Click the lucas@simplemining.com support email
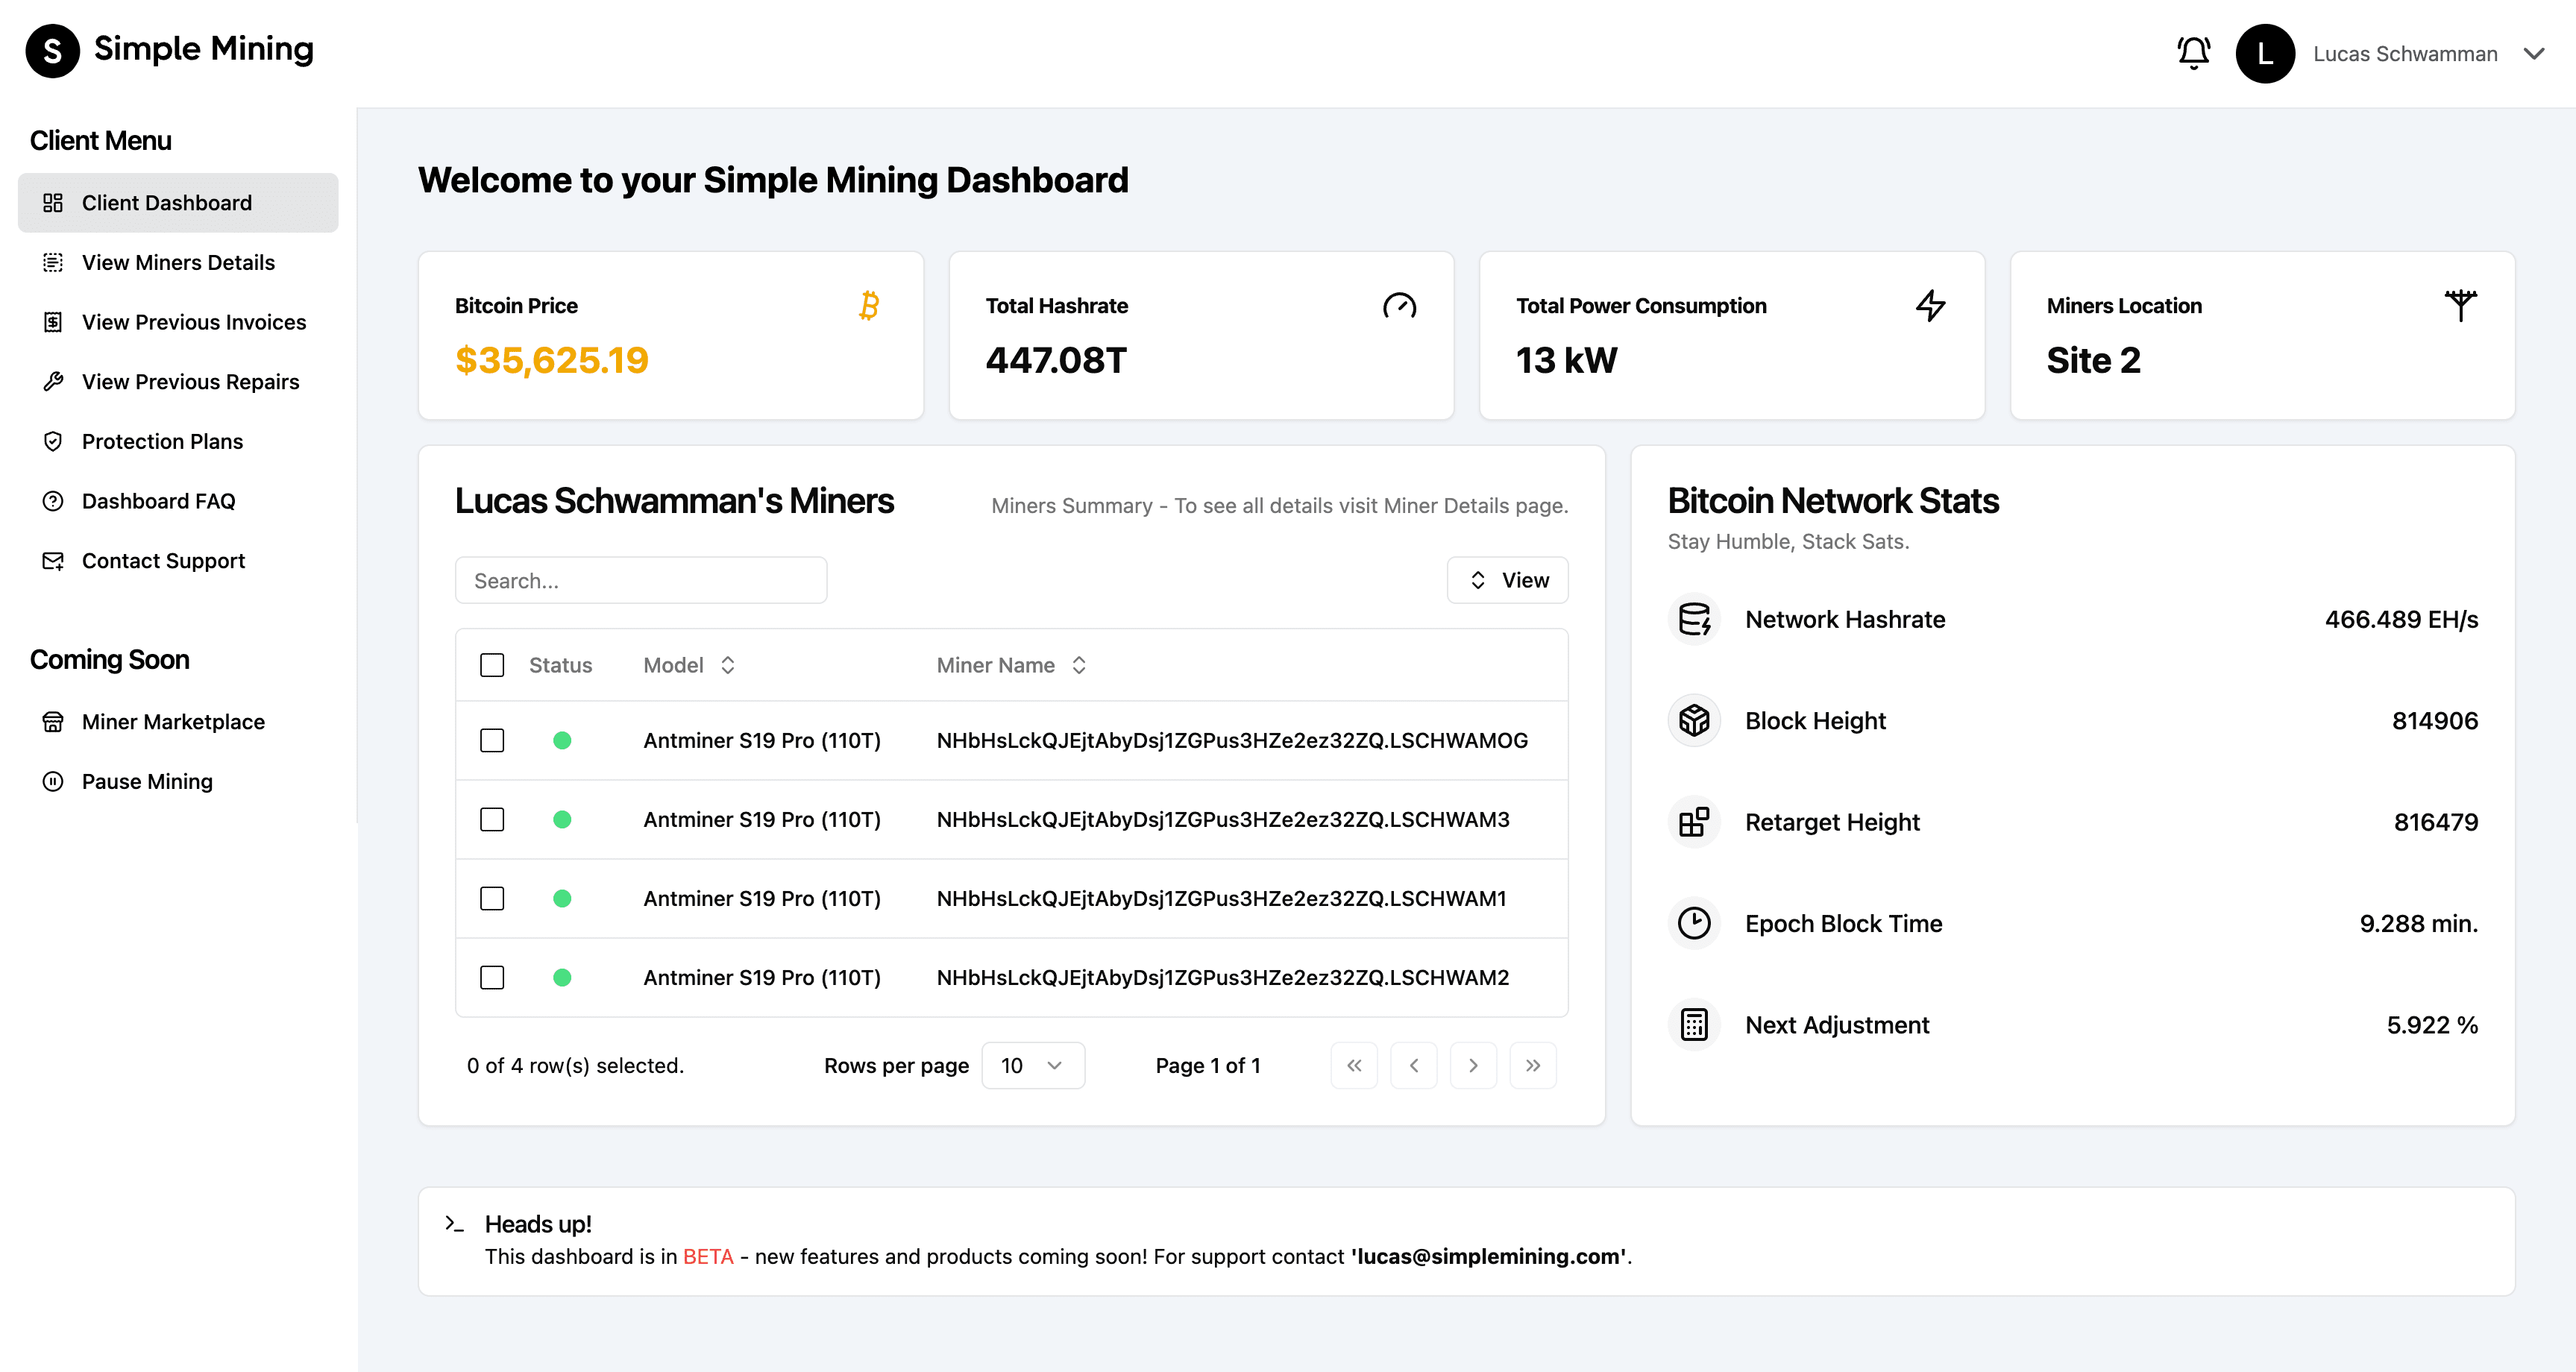2576x1372 pixels. pyautogui.click(x=1490, y=1256)
